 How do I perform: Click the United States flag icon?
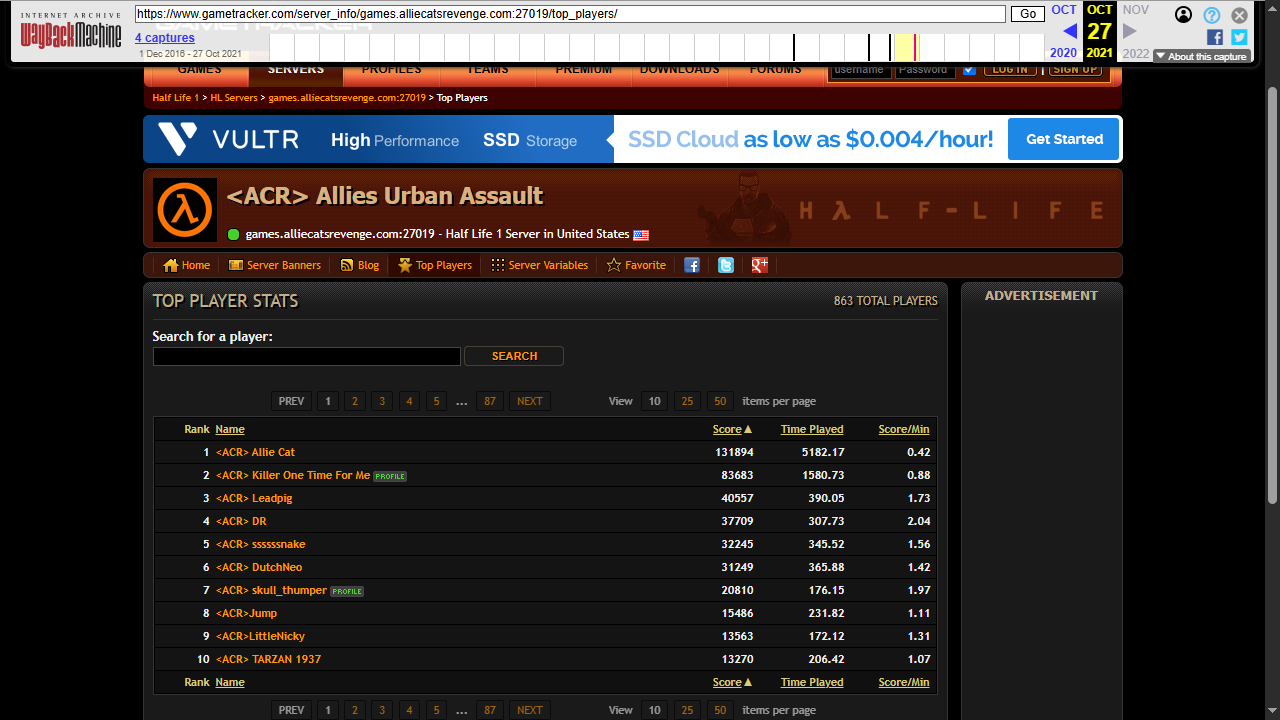coord(641,235)
